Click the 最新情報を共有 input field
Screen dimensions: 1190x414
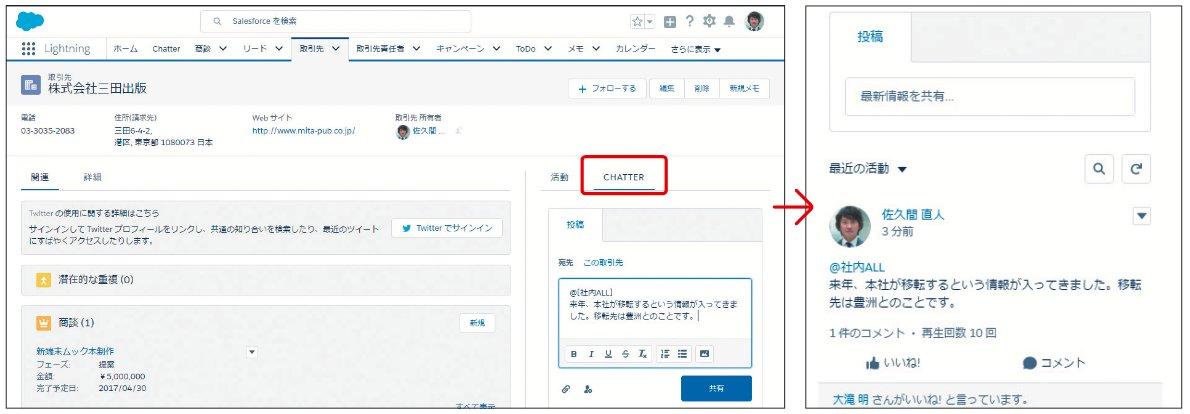(x=990, y=96)
